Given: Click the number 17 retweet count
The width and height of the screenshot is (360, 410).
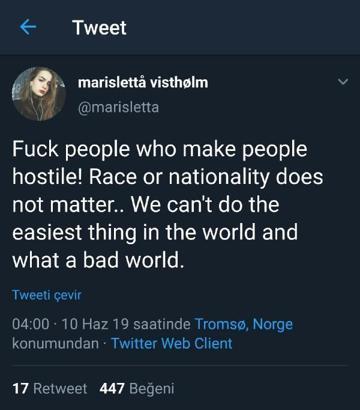Looking at the screenshot, I should coord(20,389).
